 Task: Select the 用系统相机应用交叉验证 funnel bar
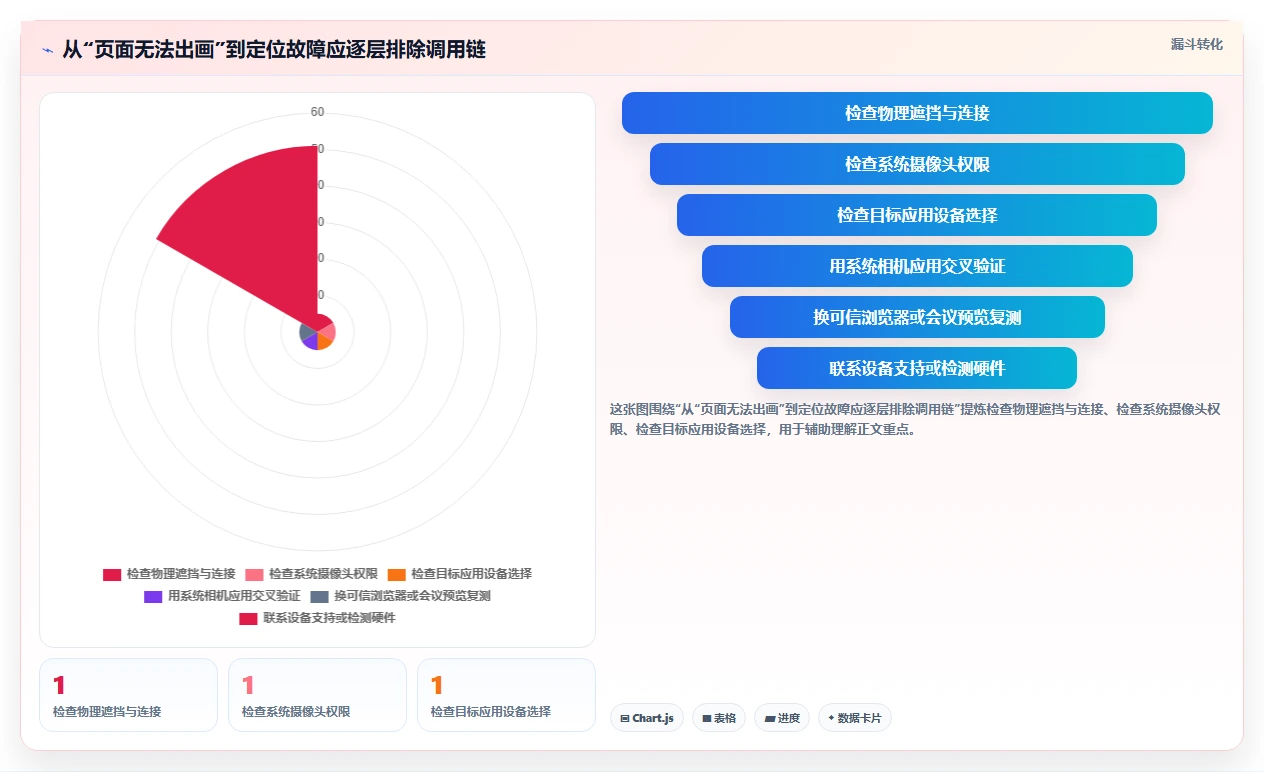pos(917,266)
